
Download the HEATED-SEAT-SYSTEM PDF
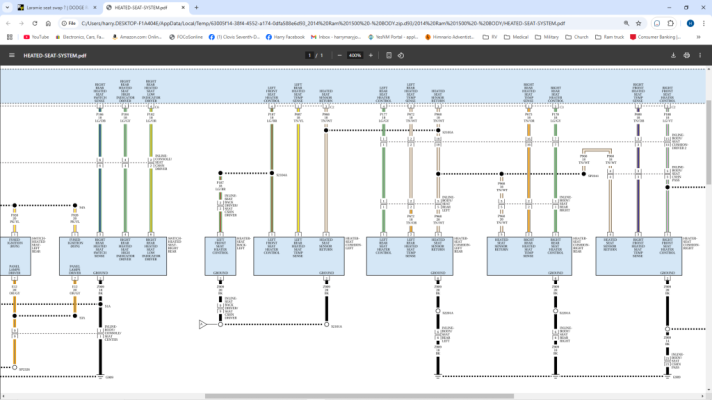pyautogui.click(x=673, y=55)
